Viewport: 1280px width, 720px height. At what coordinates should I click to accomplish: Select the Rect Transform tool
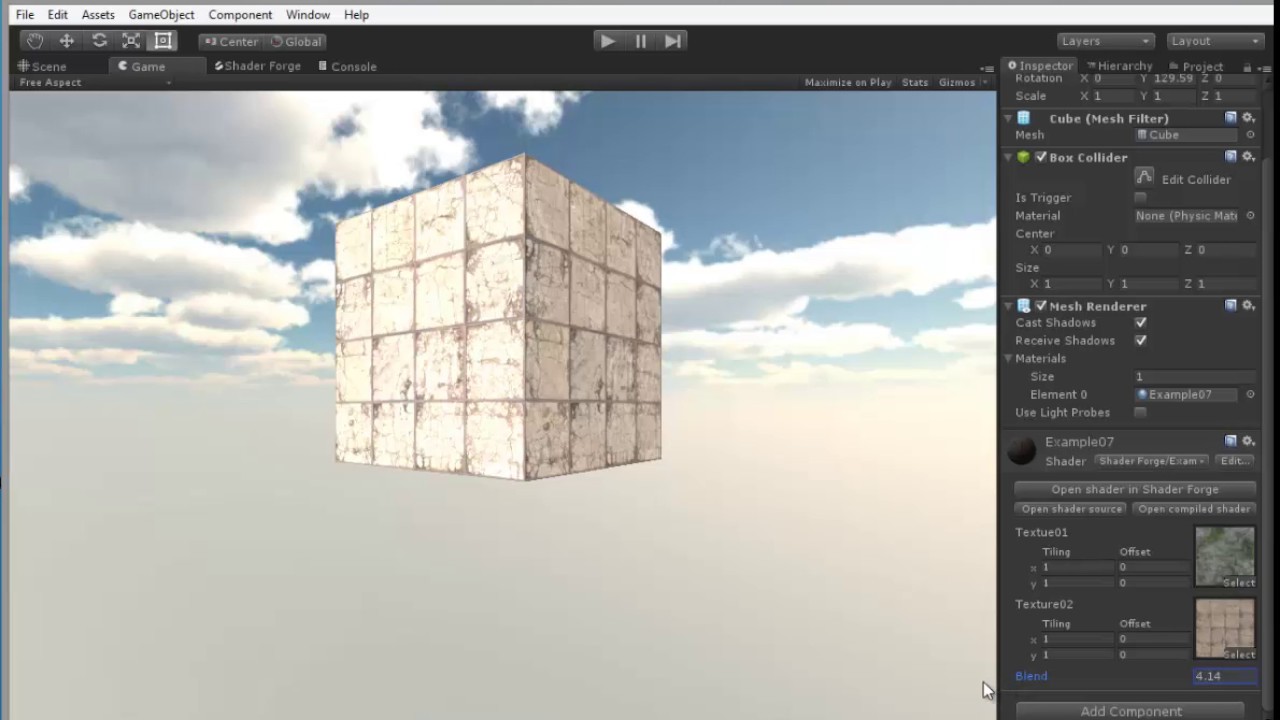(163, 40)
